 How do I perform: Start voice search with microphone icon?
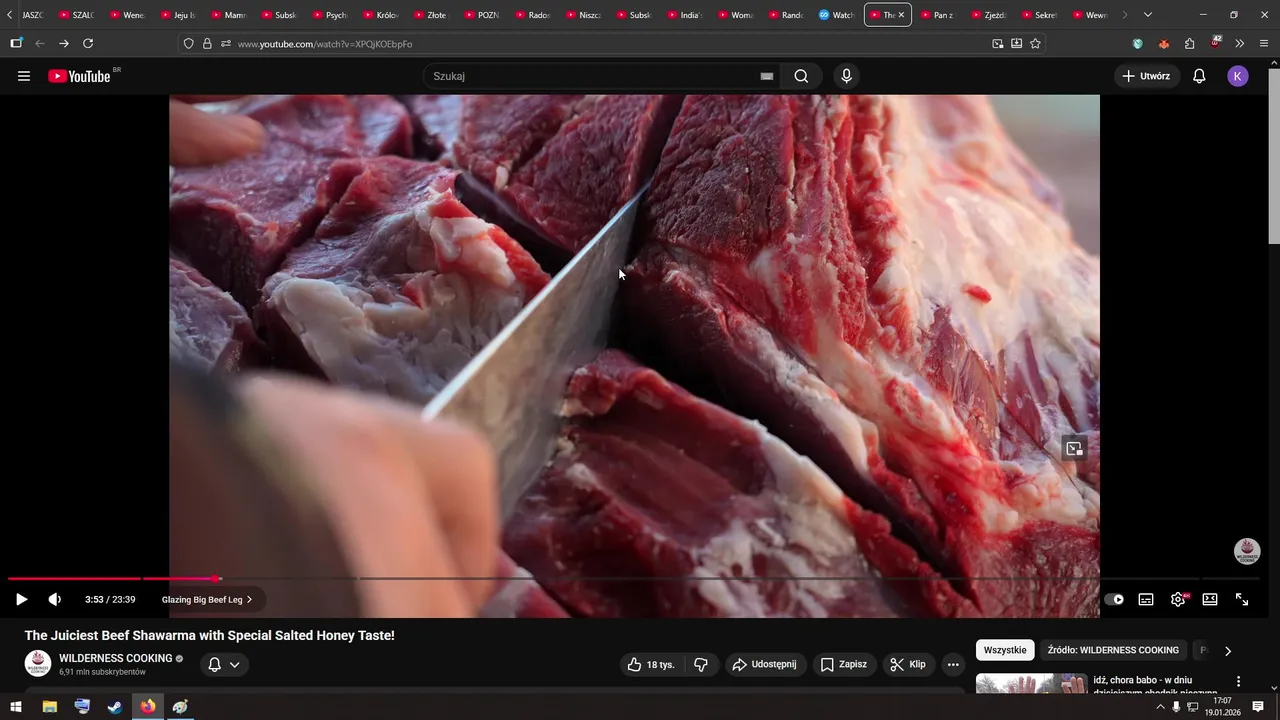(847, 76)
